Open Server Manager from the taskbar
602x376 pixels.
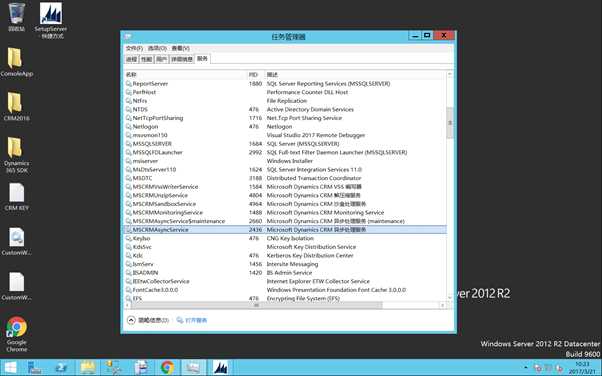click(35, 368)
